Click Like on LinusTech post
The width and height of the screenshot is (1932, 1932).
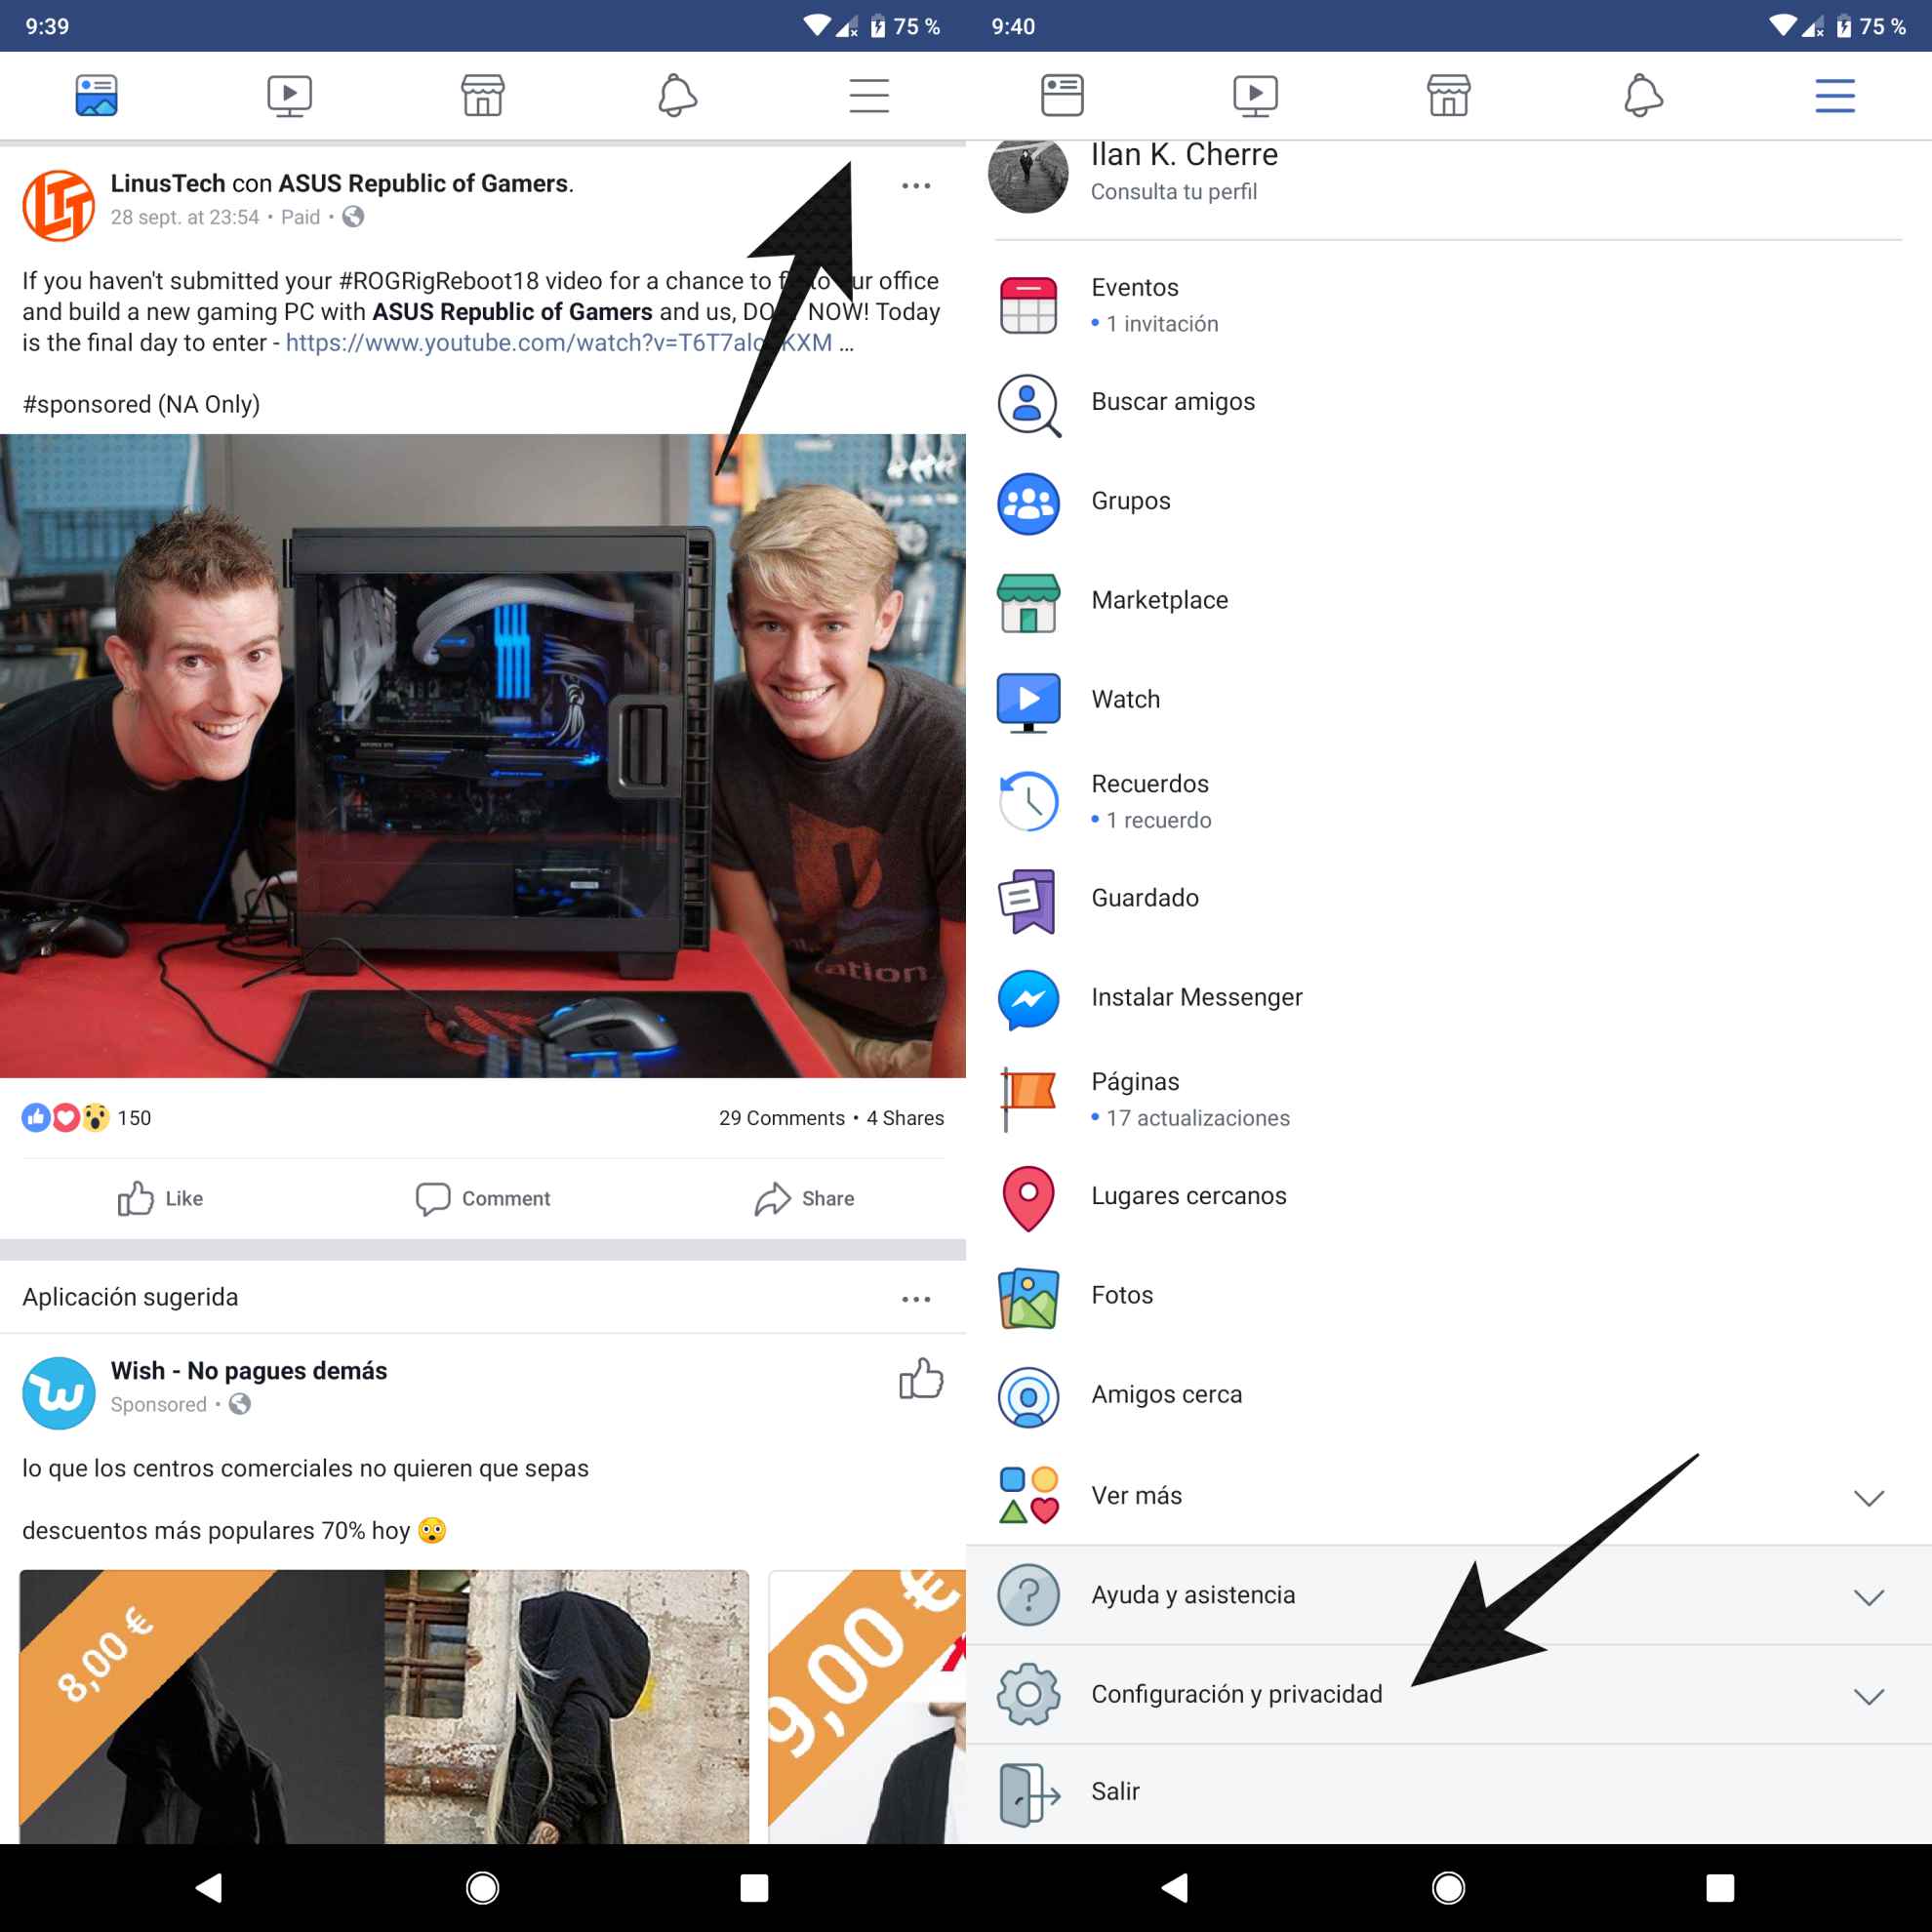(x=161, y=1199)
